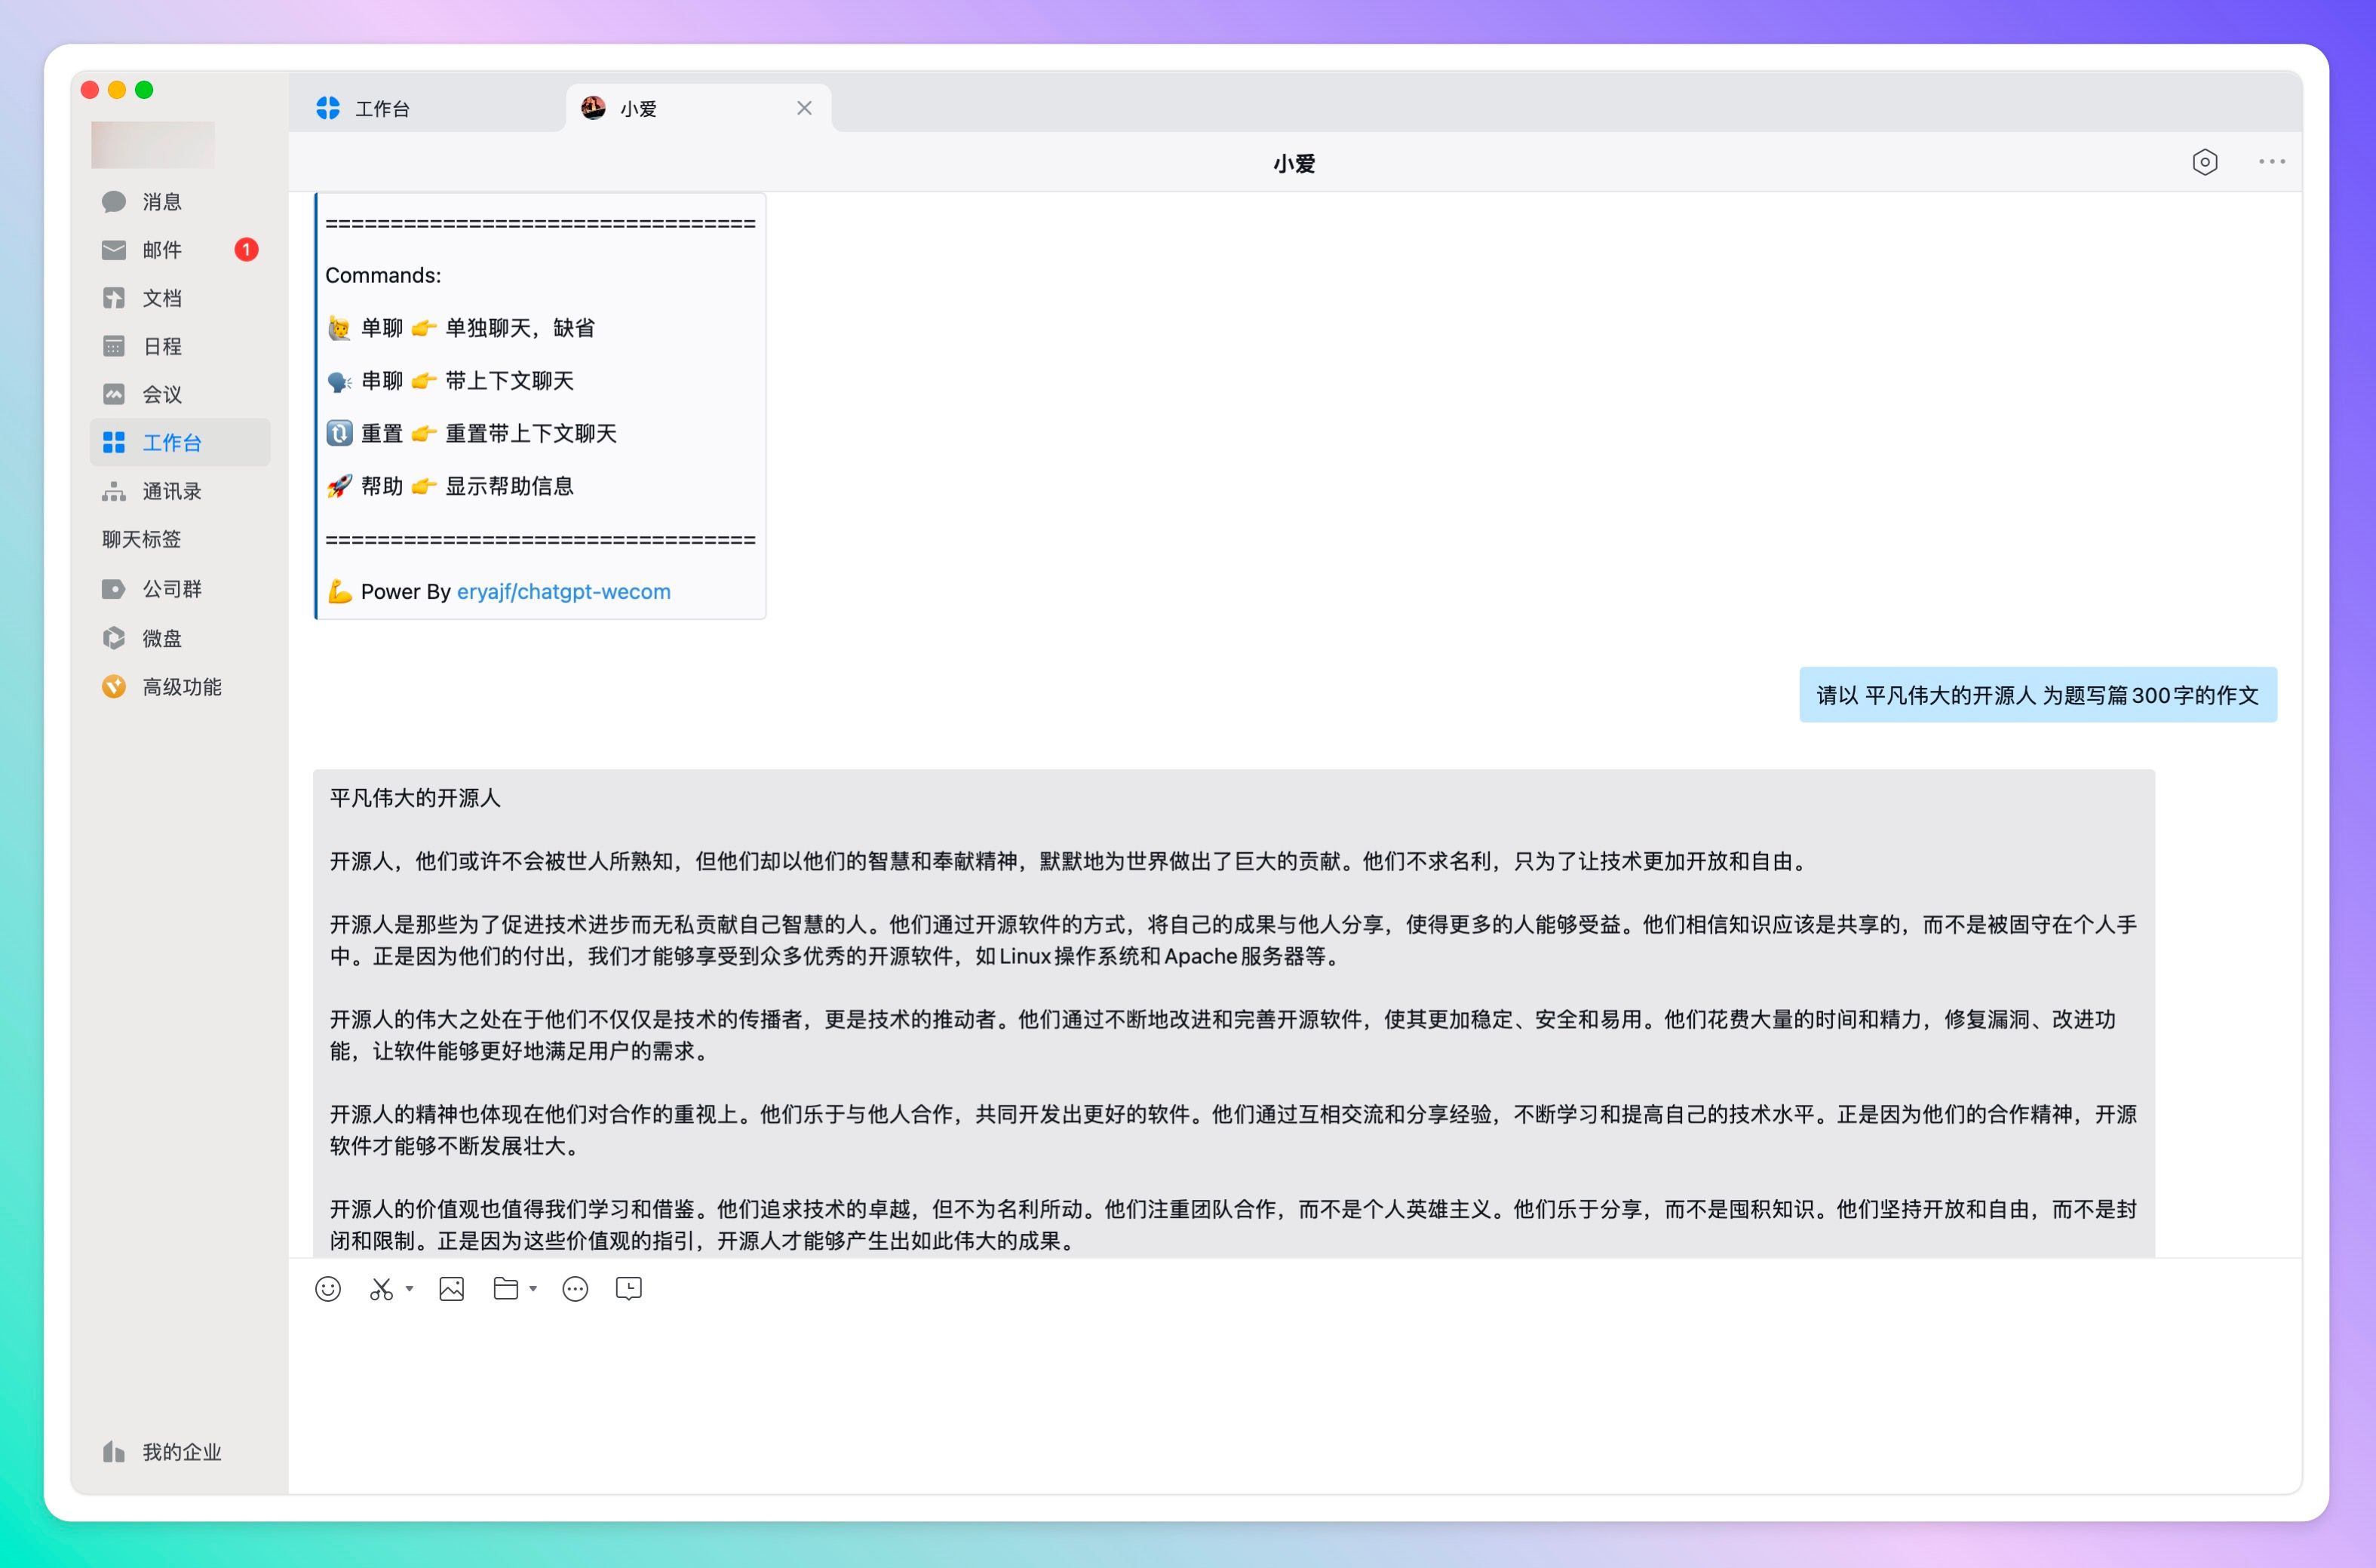Switch to the 工作台 tab
The image size is (2376, 1568).
[x=381, y=108]
